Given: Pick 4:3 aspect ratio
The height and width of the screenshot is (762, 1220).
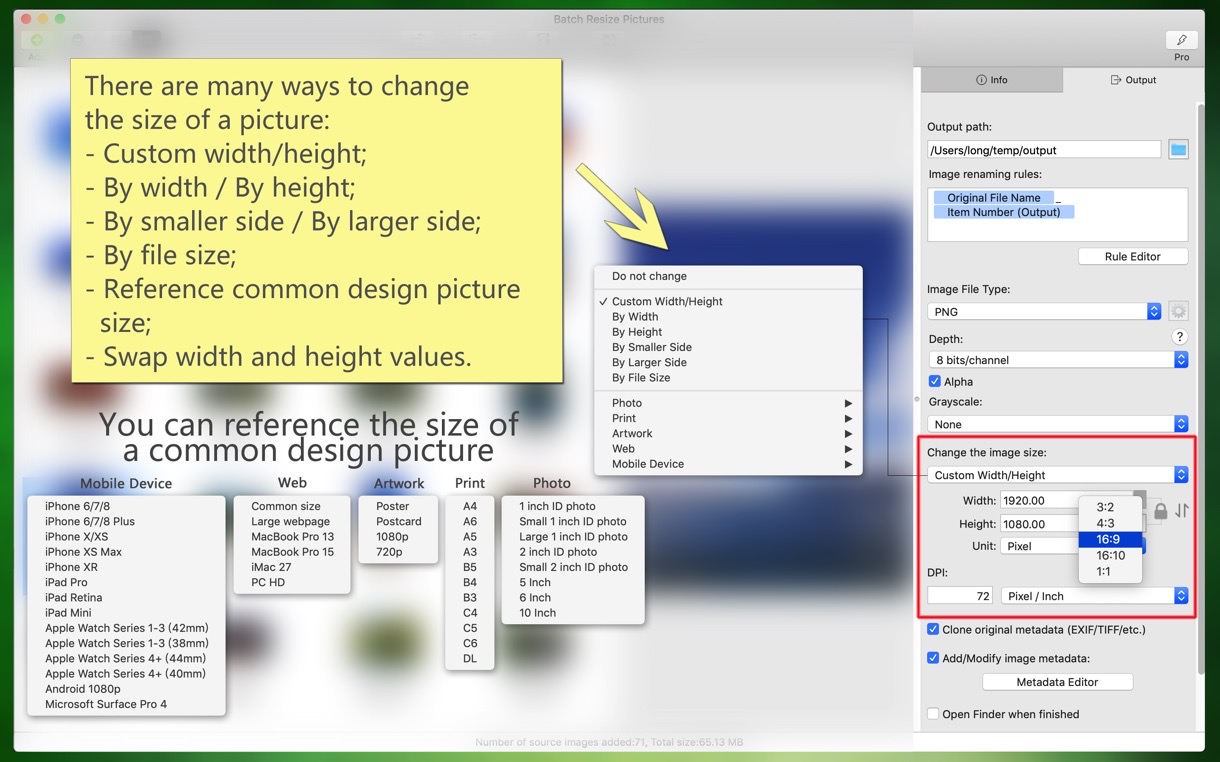Looking at the screenshot, I should tap(1110, 523).
